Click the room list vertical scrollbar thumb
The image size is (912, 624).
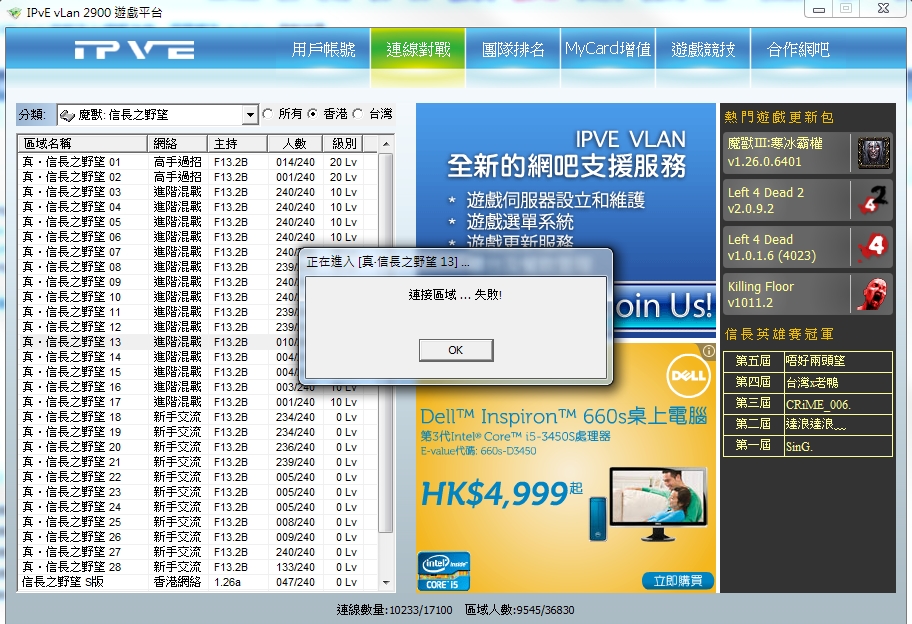click(x=386, y=343)
